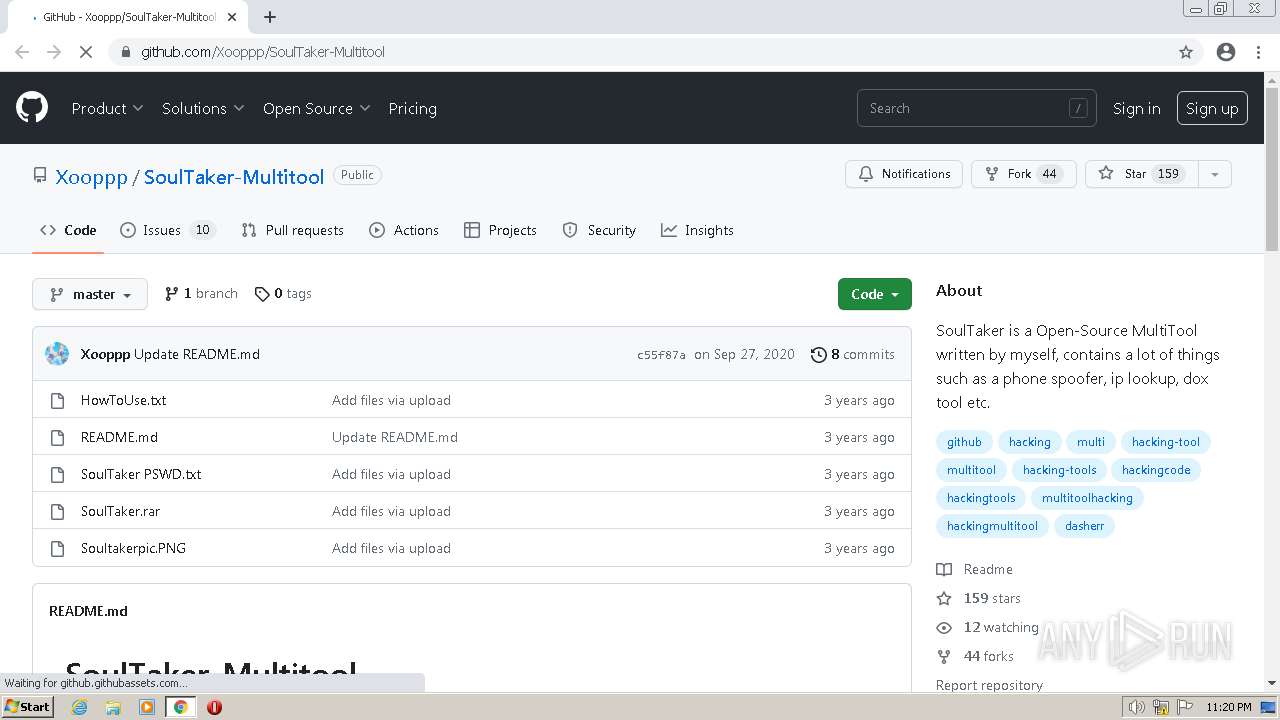The height and width of the screenshot is (720, 1280).
Task: Stop loading the page
Action: click(86, 52)
